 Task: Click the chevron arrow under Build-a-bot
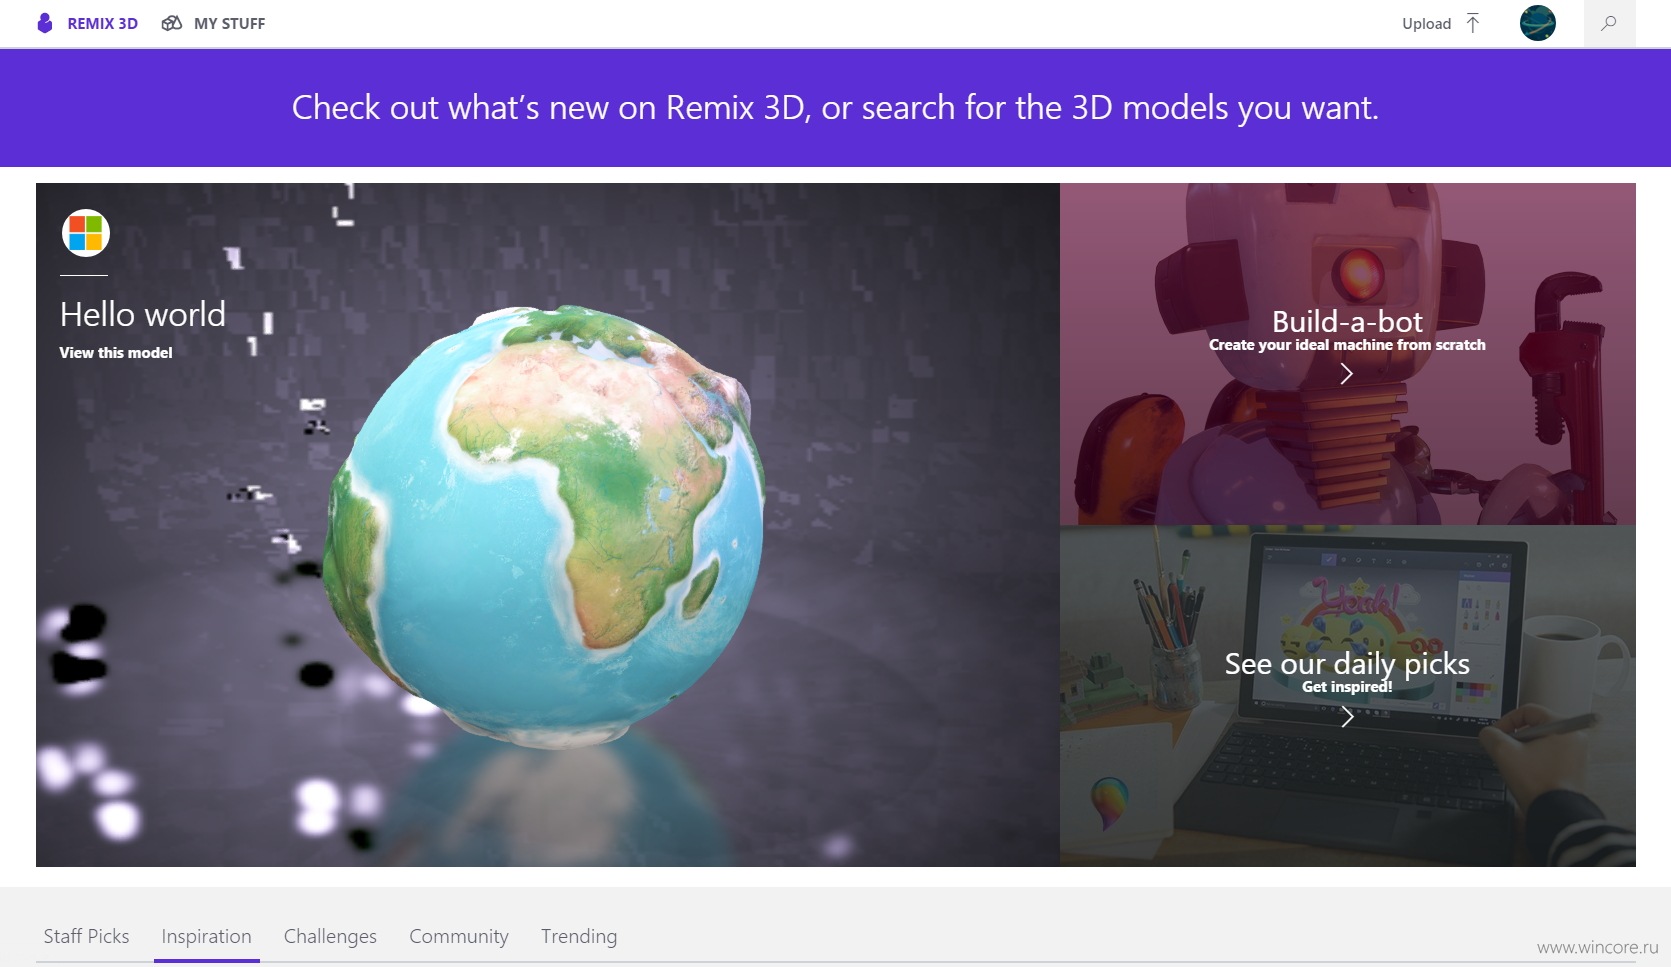click(x=1346, y=373)
